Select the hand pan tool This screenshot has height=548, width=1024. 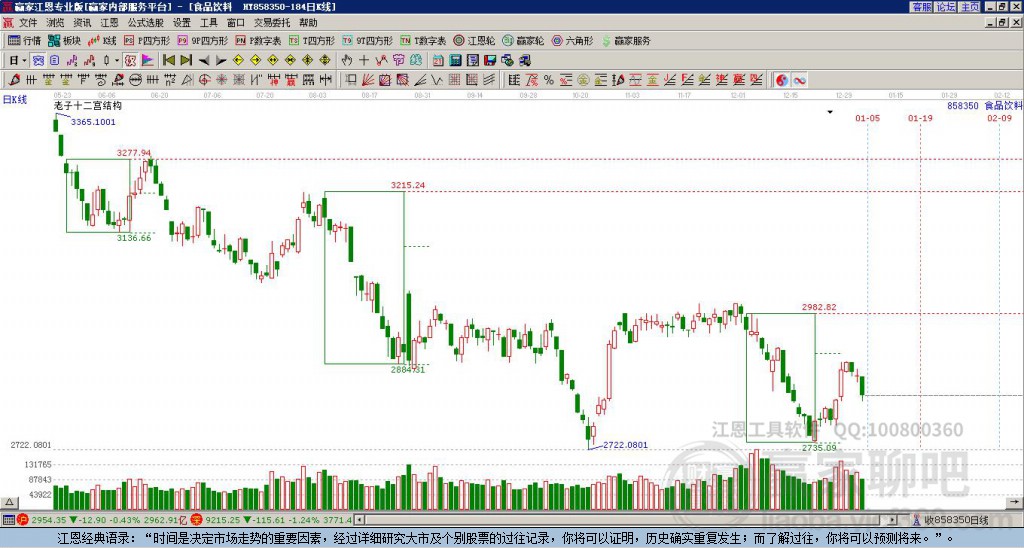pyautogui.click(x=347, y=61)
